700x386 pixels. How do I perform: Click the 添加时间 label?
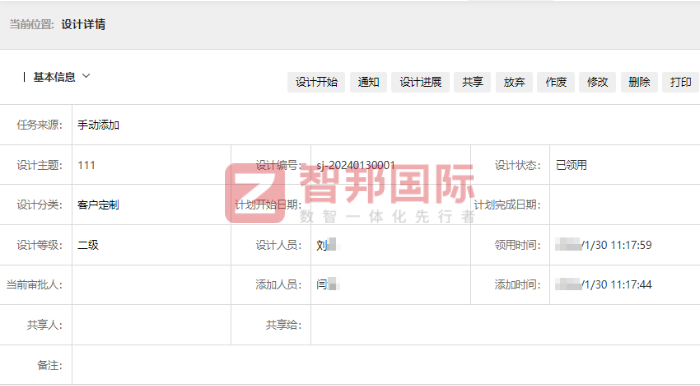518,284
